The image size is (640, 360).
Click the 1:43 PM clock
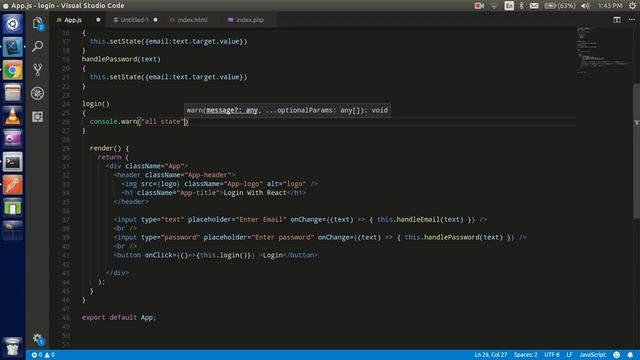coord(610,6)
